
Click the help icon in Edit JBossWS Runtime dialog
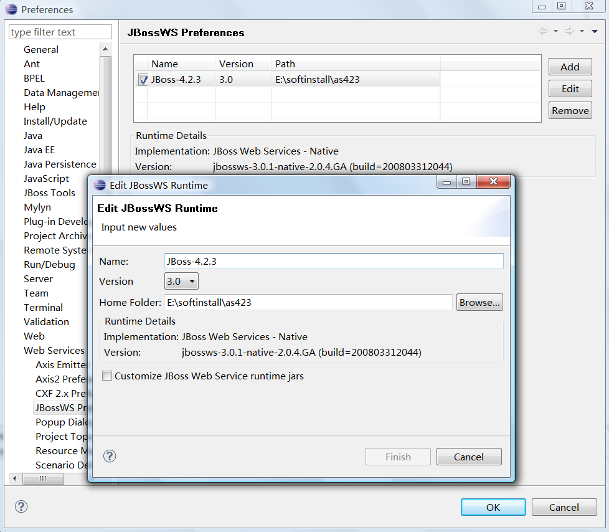[110, 456]
